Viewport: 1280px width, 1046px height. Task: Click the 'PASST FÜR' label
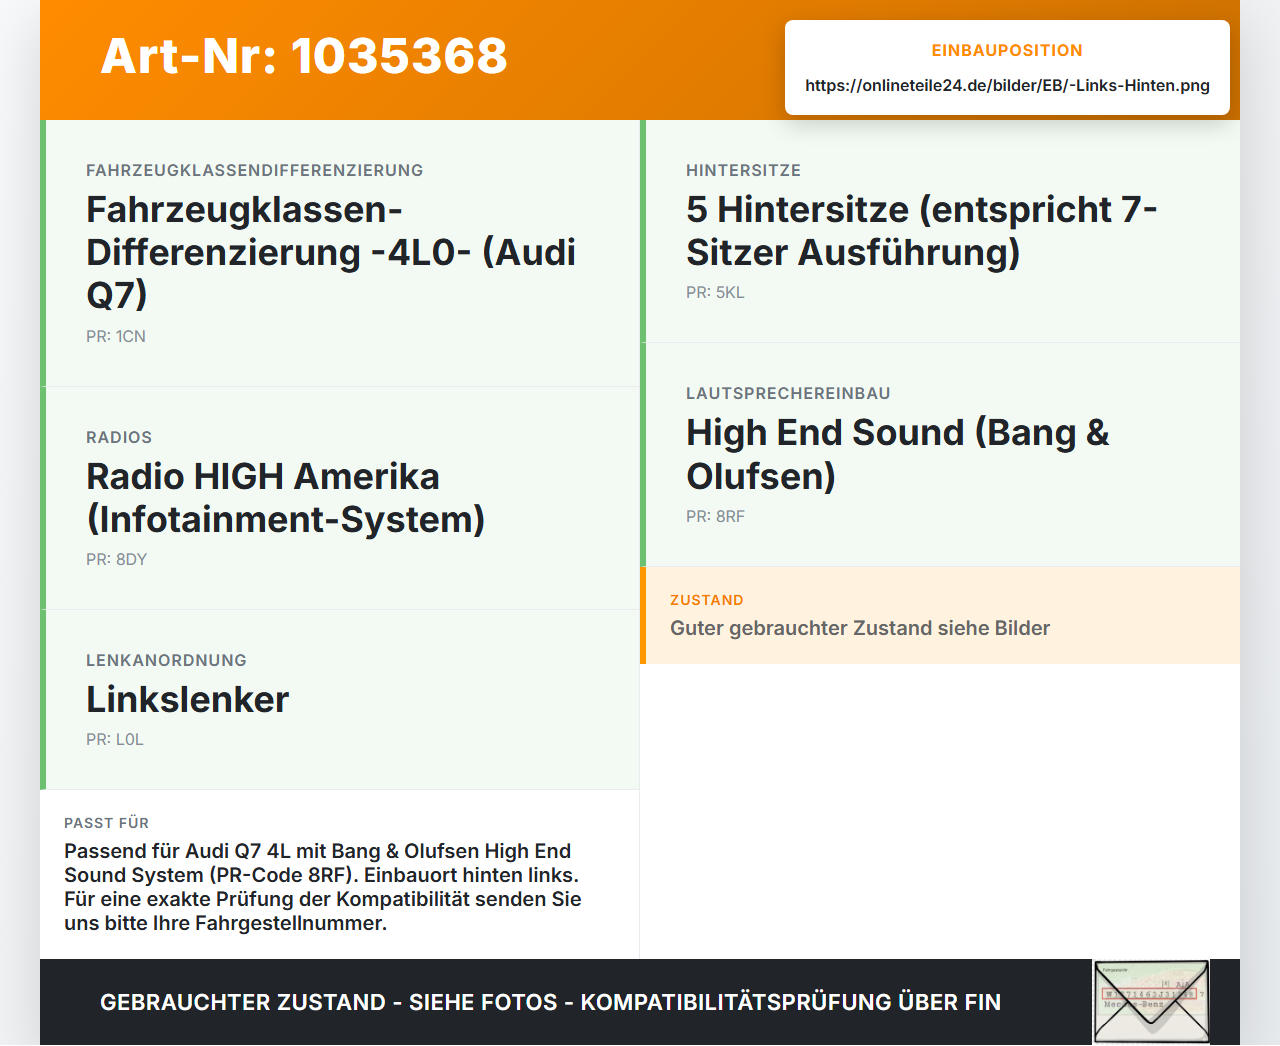pyautogui.click(x=106, y=823)
